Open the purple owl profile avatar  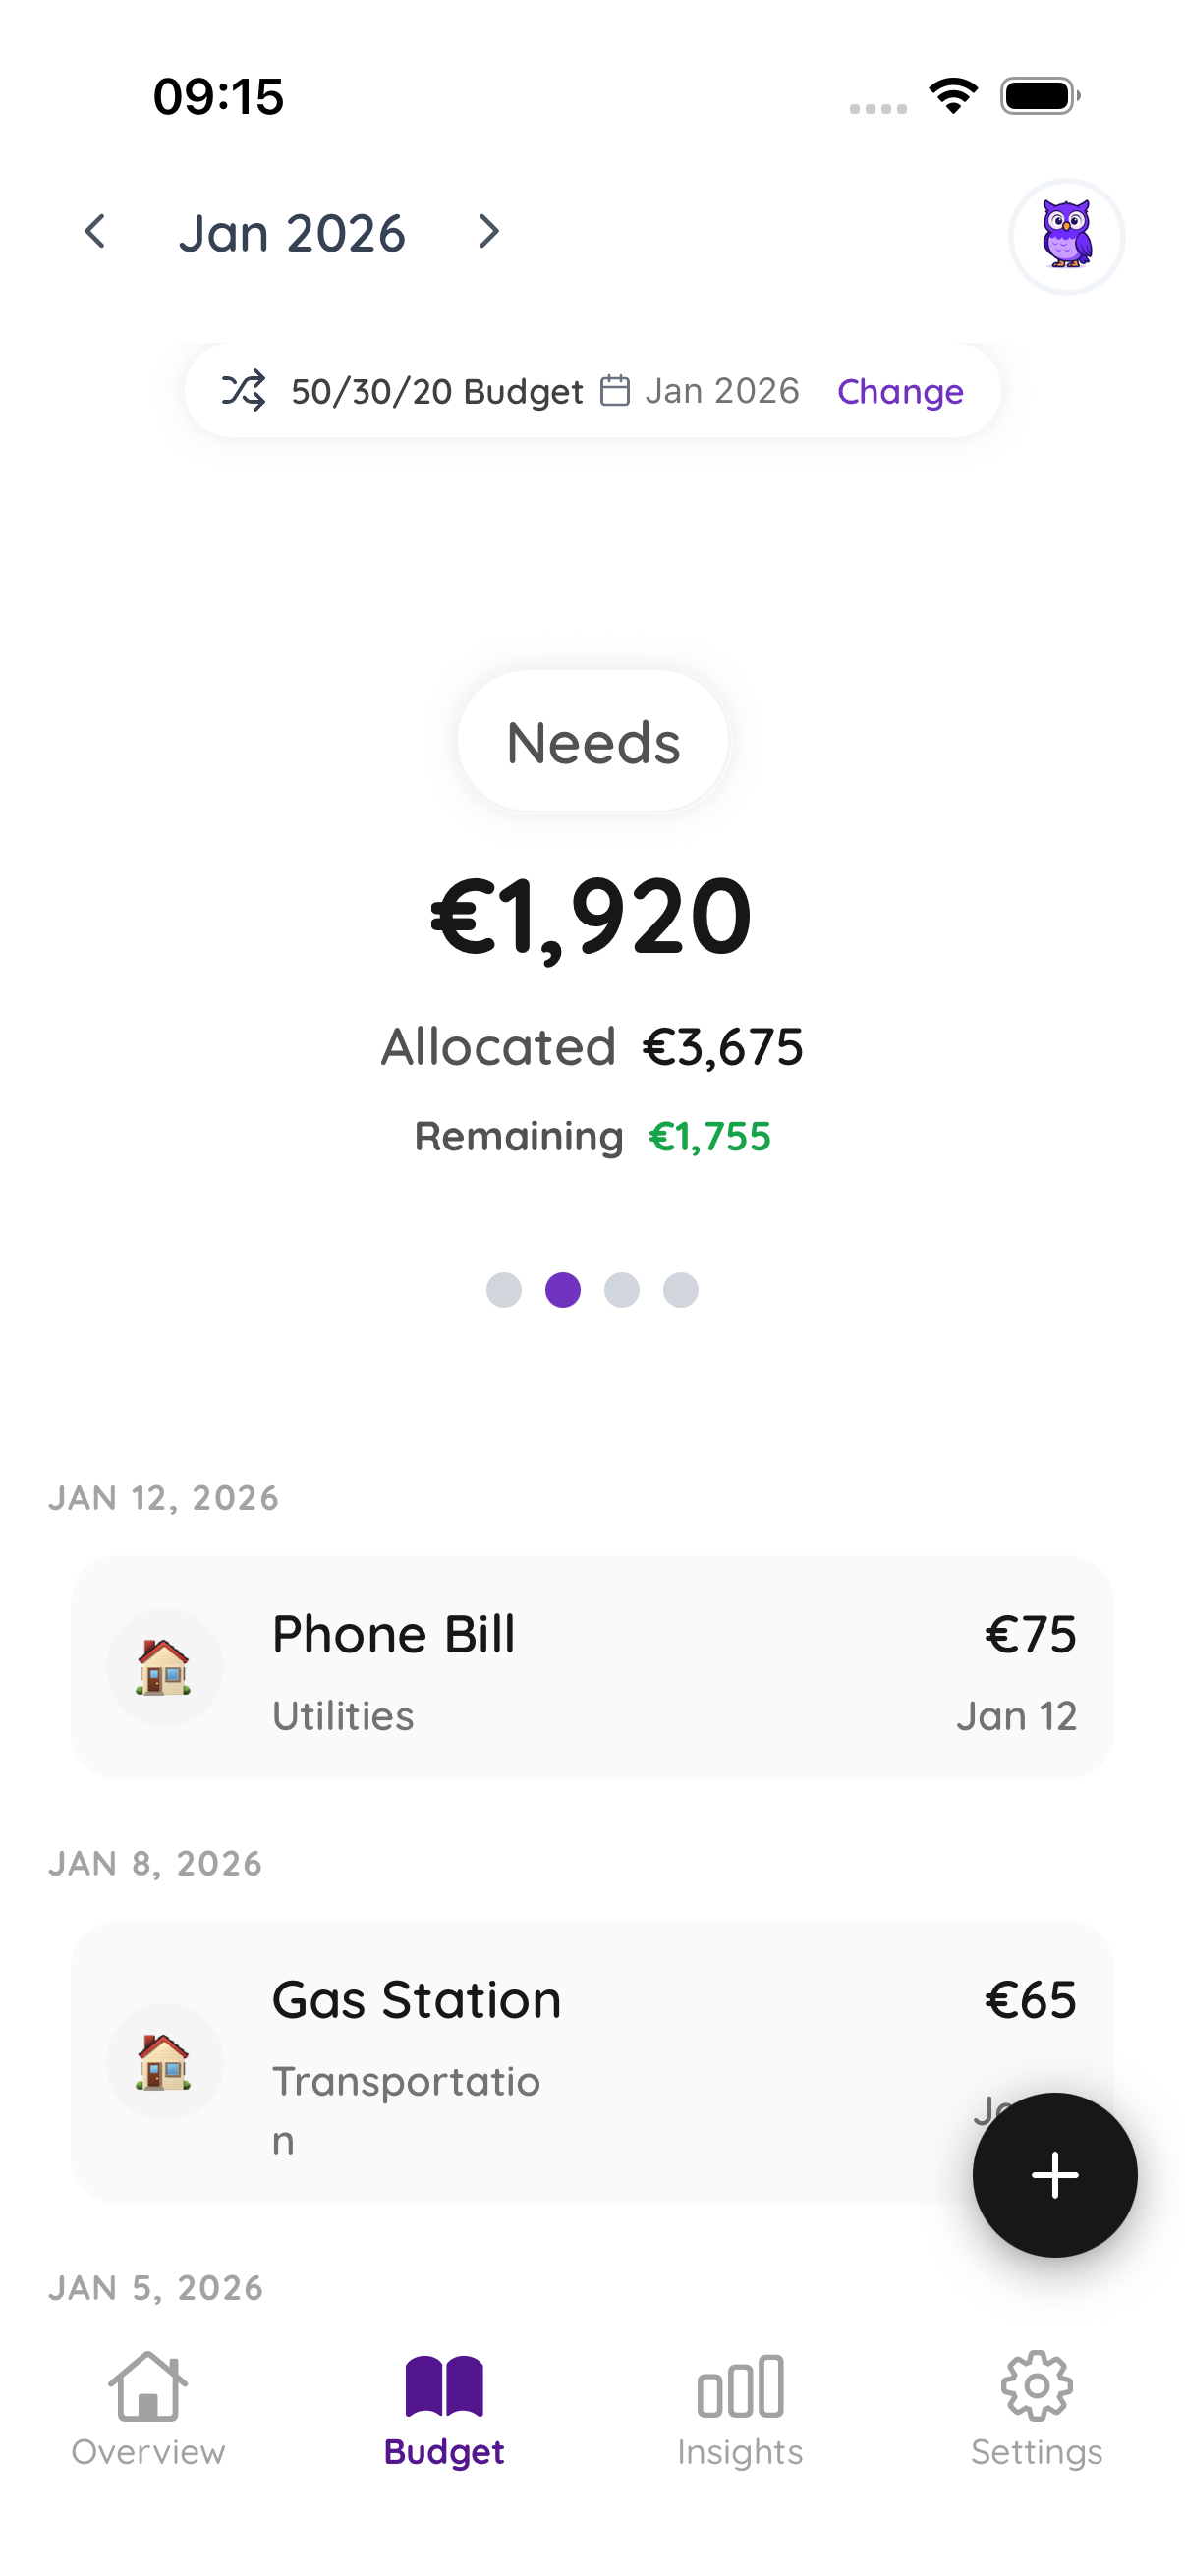[x=1066, y=236]
